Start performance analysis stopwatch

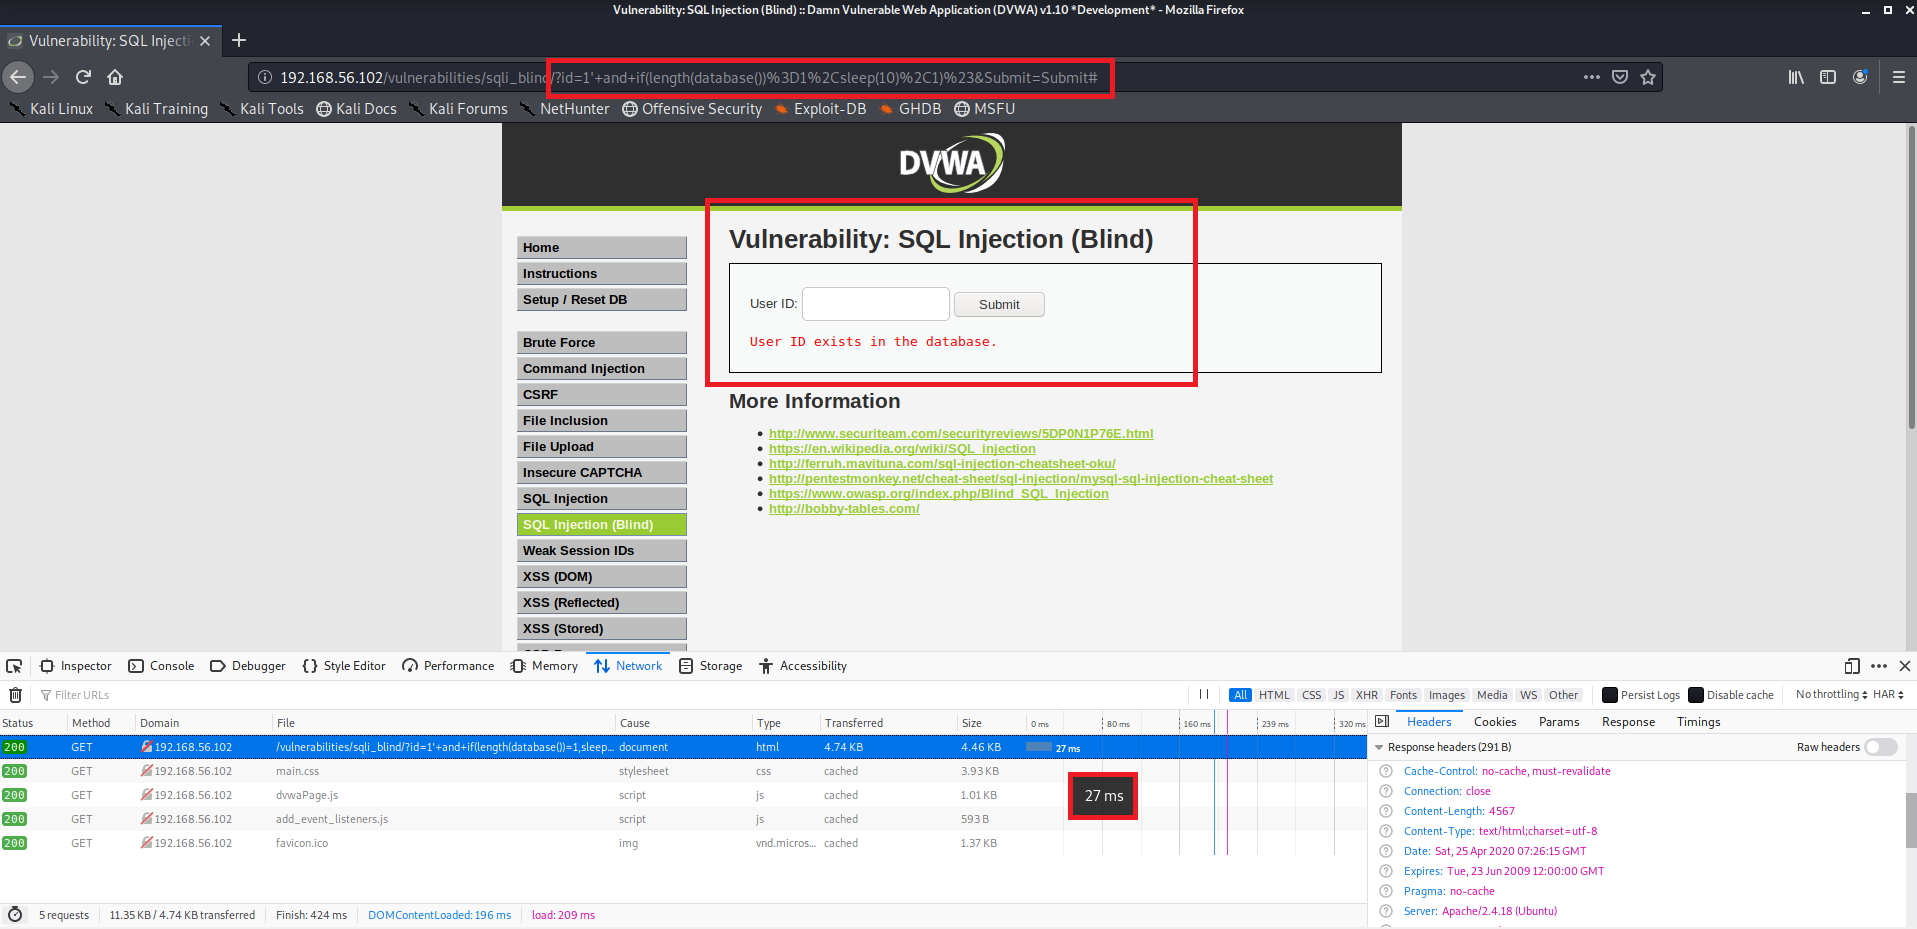[15, 914]
